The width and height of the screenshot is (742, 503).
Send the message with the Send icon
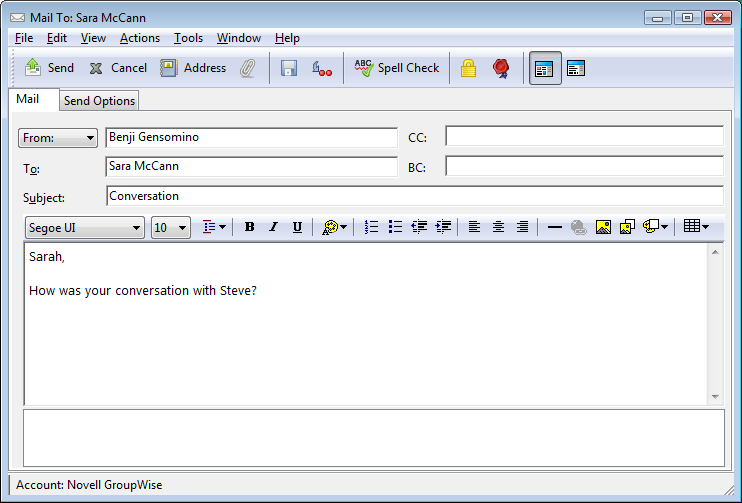pyautogui.click(x=33, y=68)
